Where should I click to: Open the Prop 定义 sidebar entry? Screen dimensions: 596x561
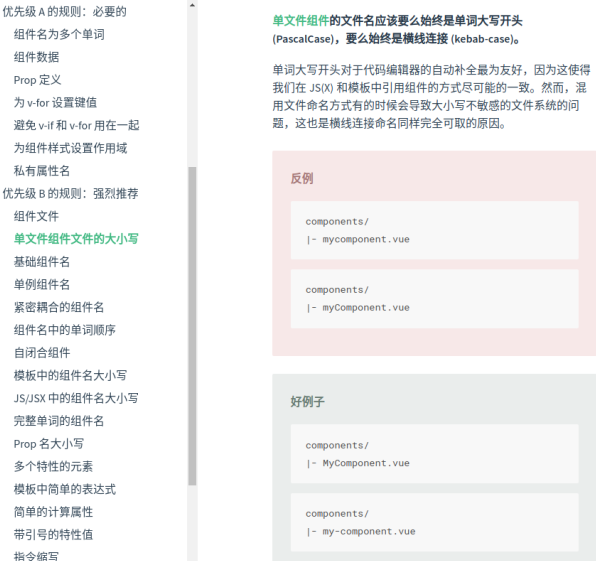pos(37,80)
